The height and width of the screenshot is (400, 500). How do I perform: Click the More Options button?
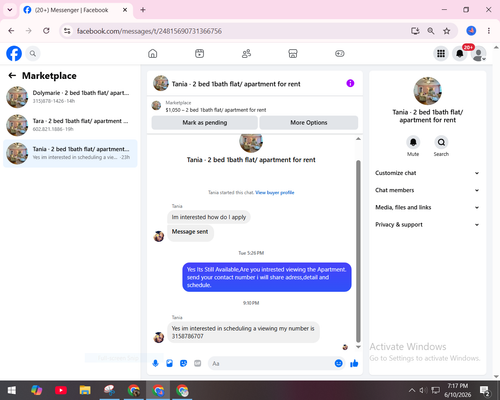click(309, 122)
